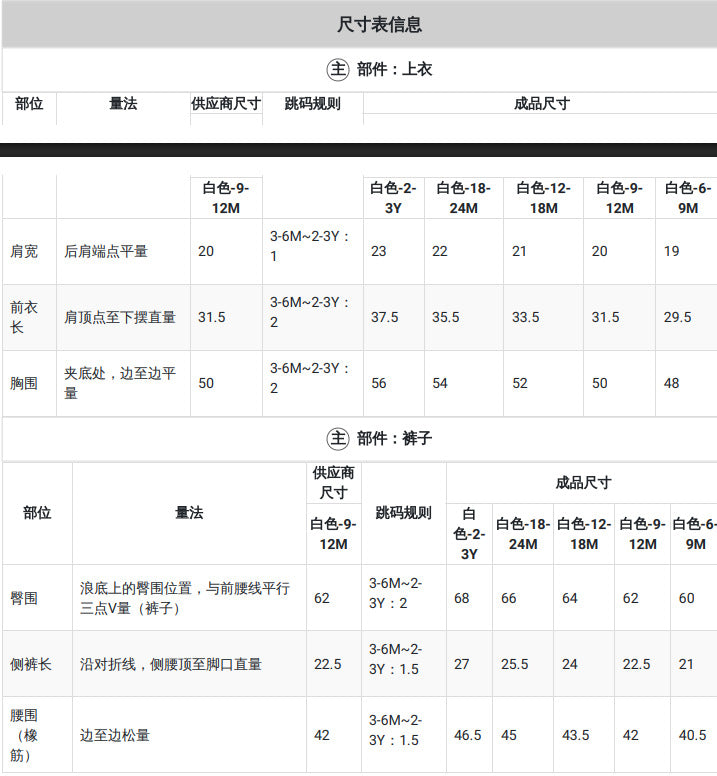Click the 主 icon beside 部件：上衣
The height and width of the screenshot is (776, 717).
[x=338, y=69]
